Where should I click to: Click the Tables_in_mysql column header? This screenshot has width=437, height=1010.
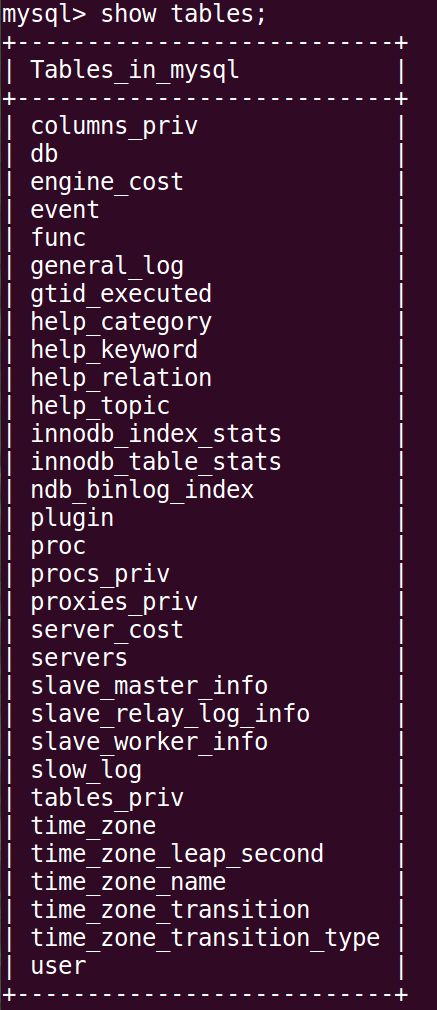135,70
